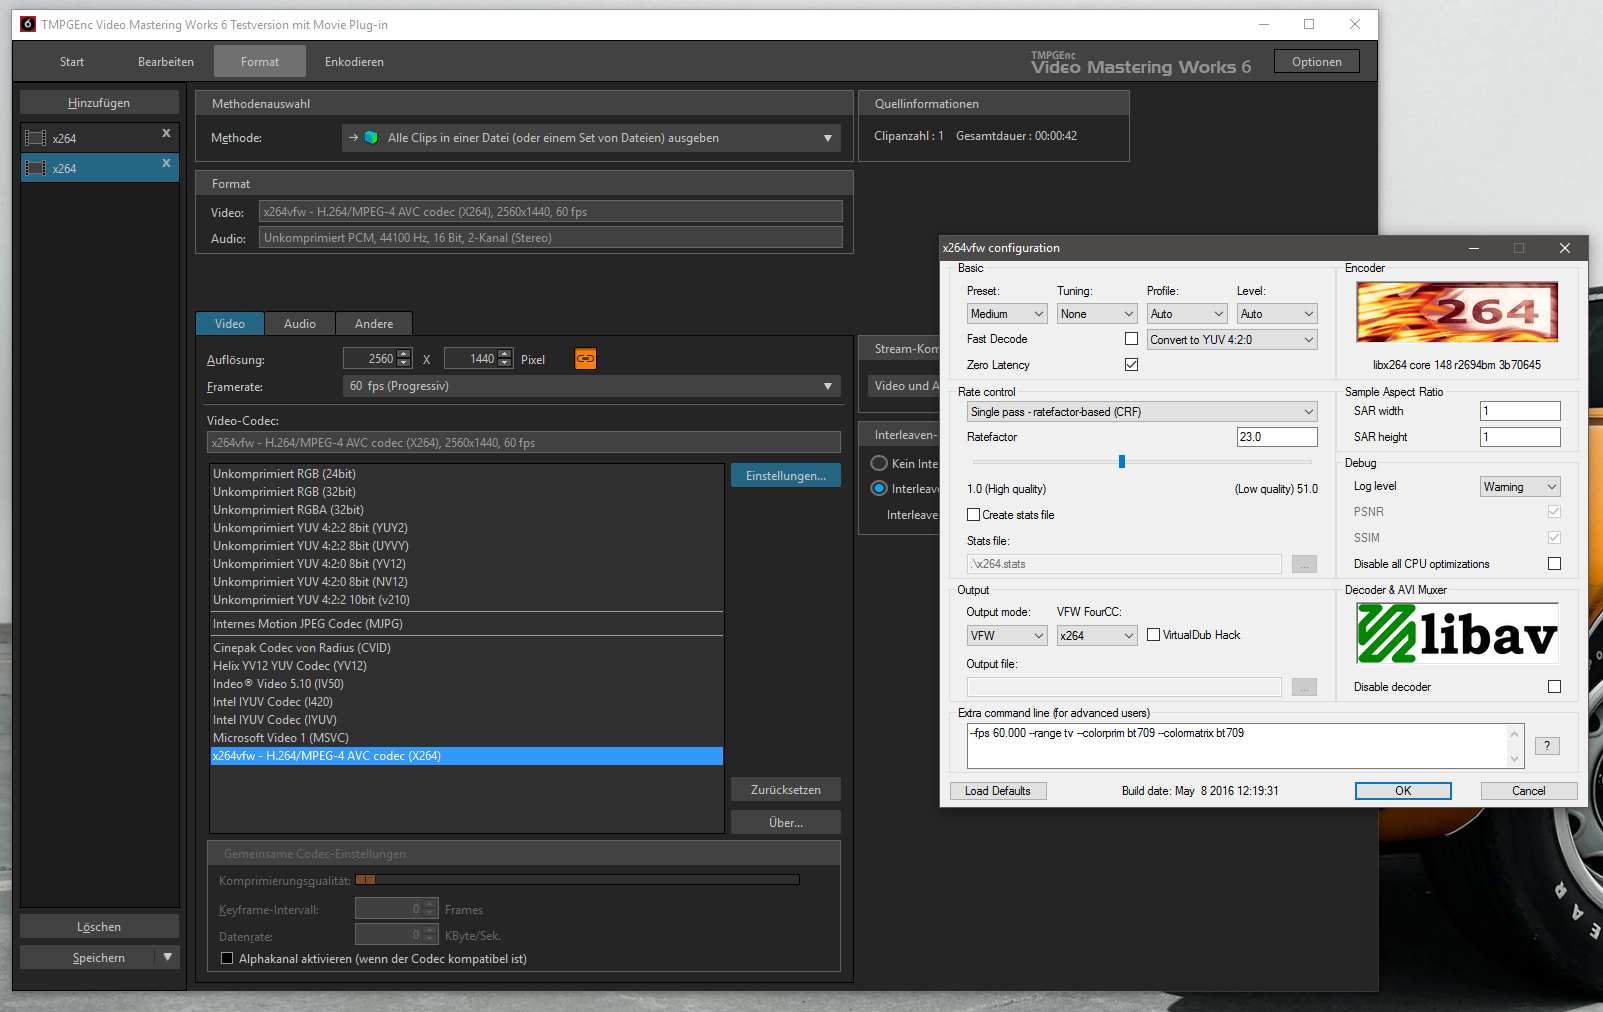Click the Optionen button
1603x1012 pixels.
(x=1317, y=62)
